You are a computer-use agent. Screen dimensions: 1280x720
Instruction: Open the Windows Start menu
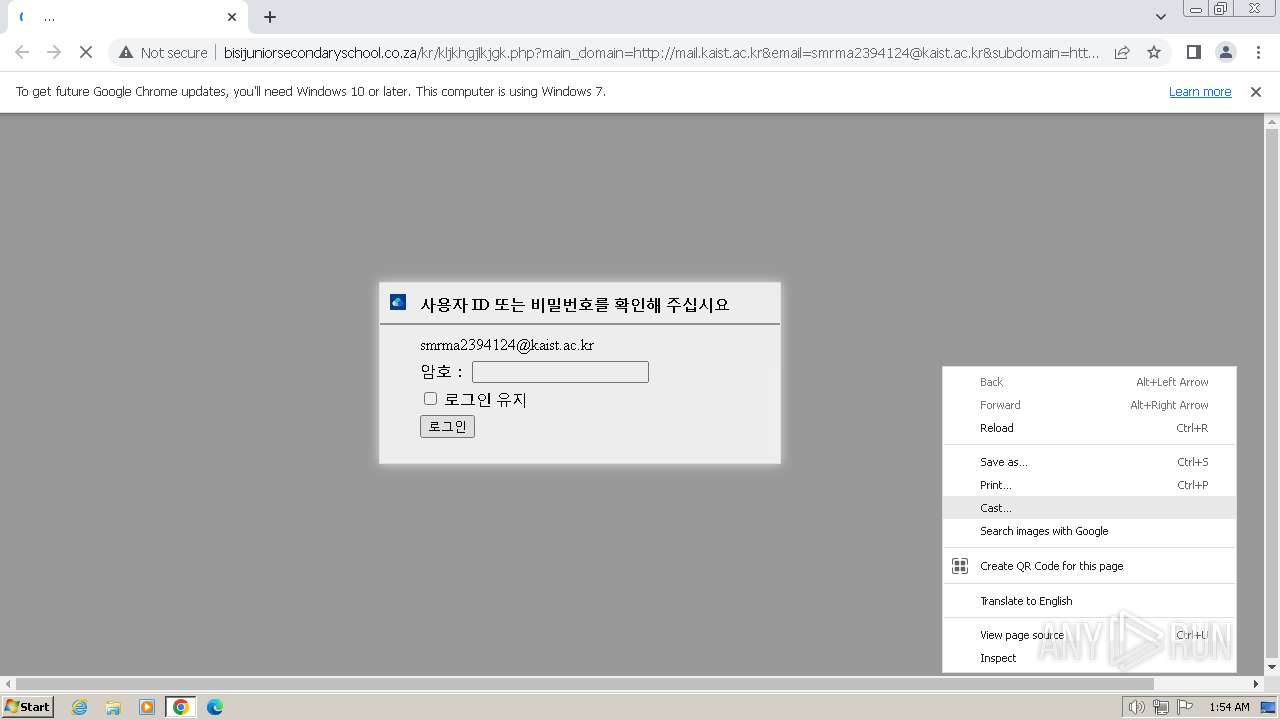tap(28, 707)
